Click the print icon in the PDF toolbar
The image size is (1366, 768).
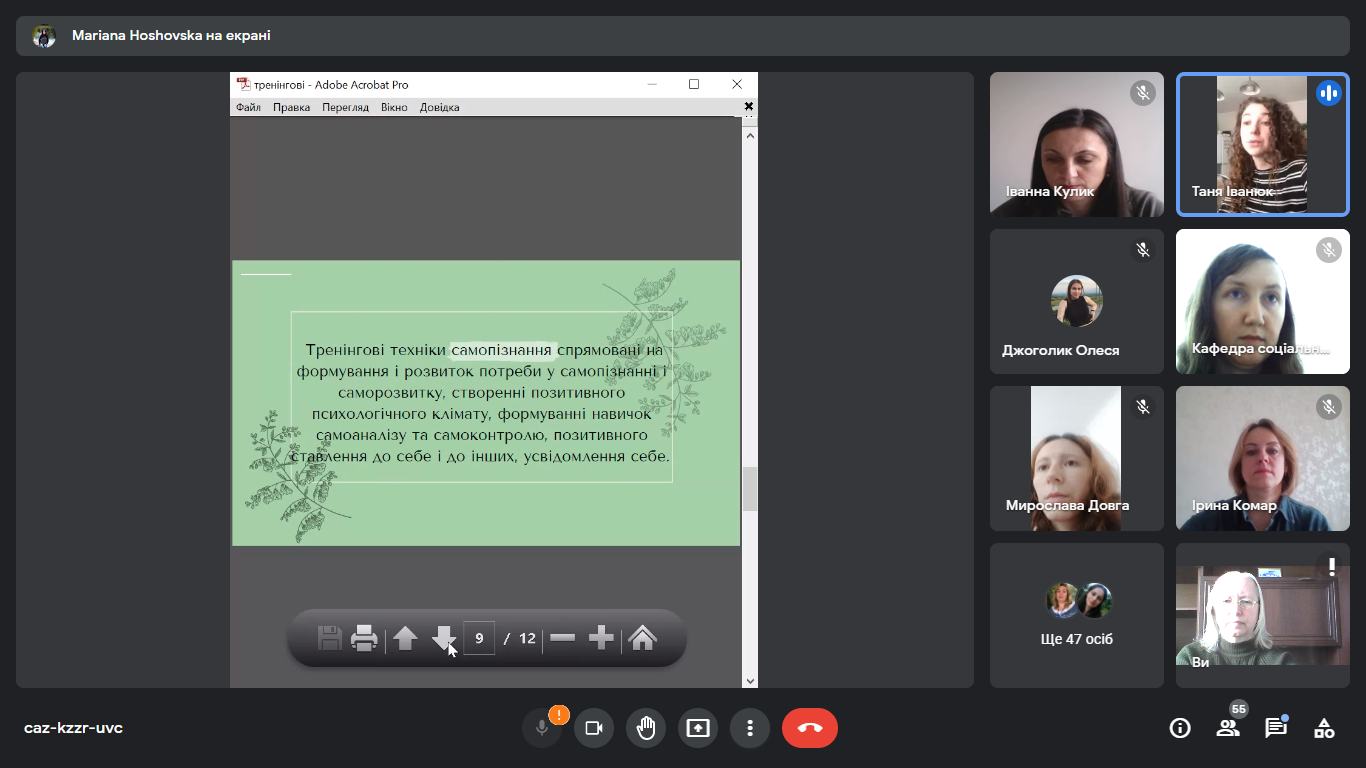pyautogui.click(x=364, y=638)
